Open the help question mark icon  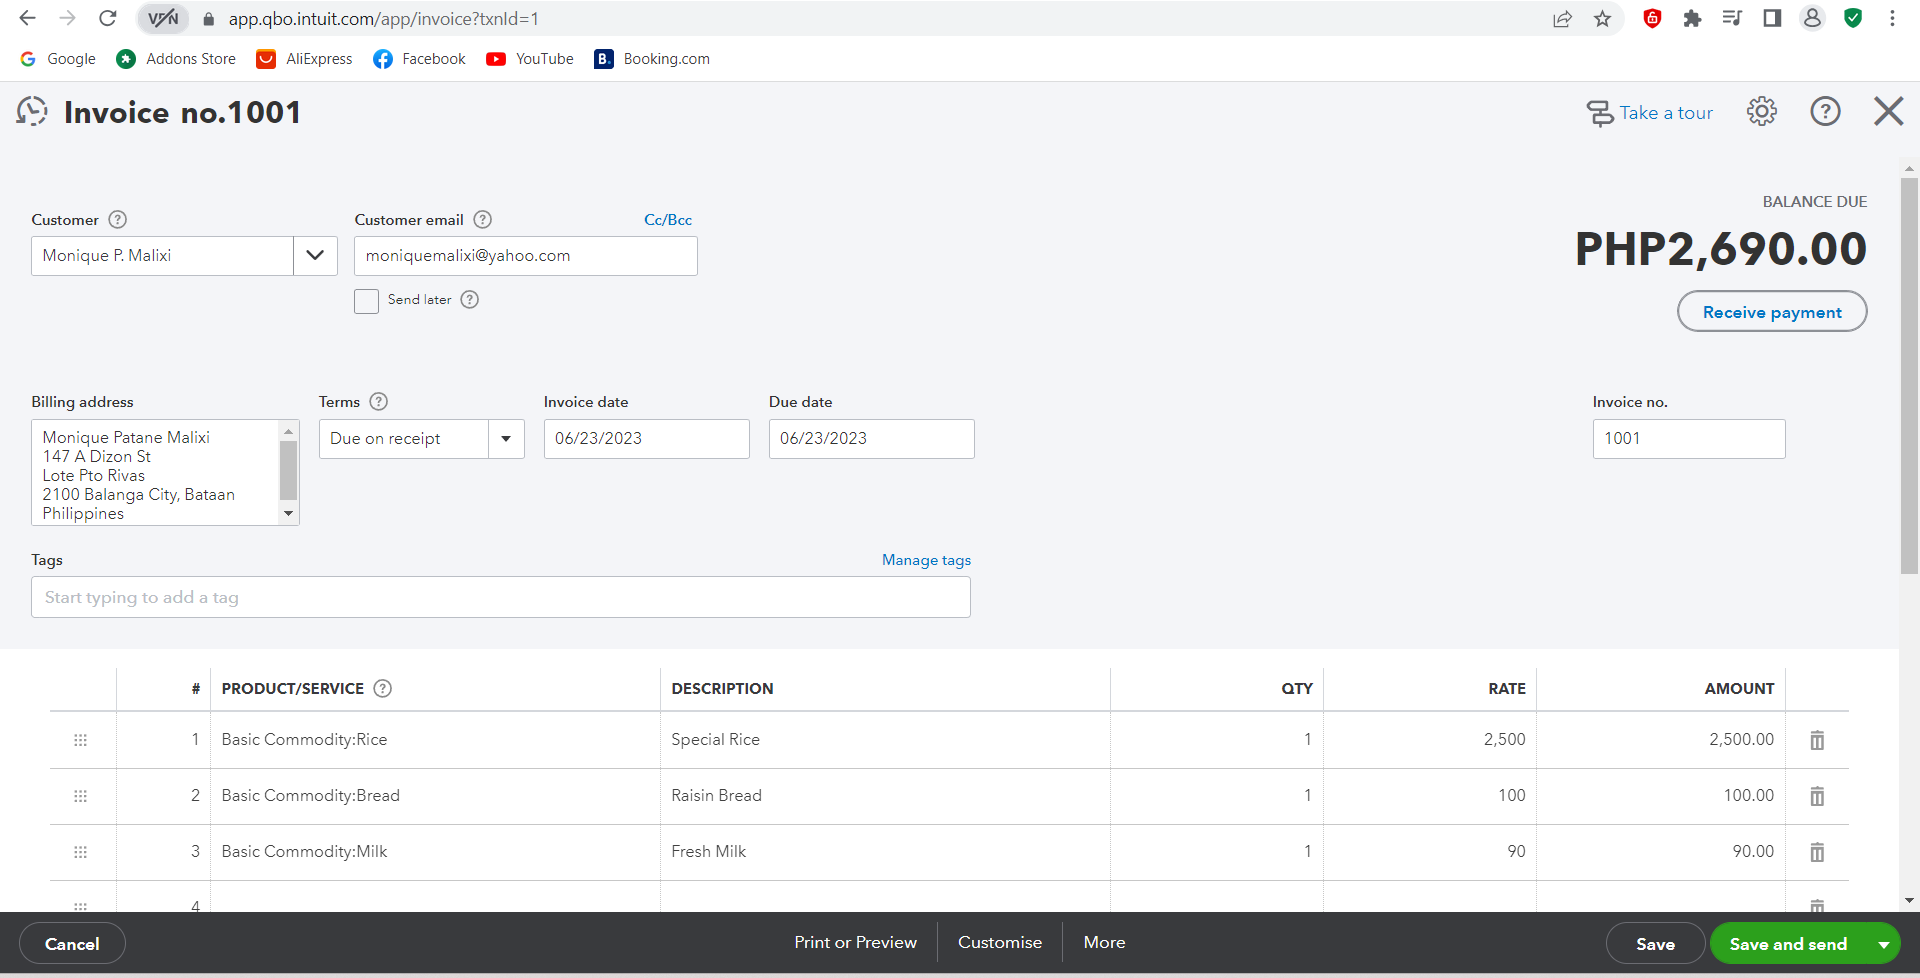click(x=1825, y=111)
